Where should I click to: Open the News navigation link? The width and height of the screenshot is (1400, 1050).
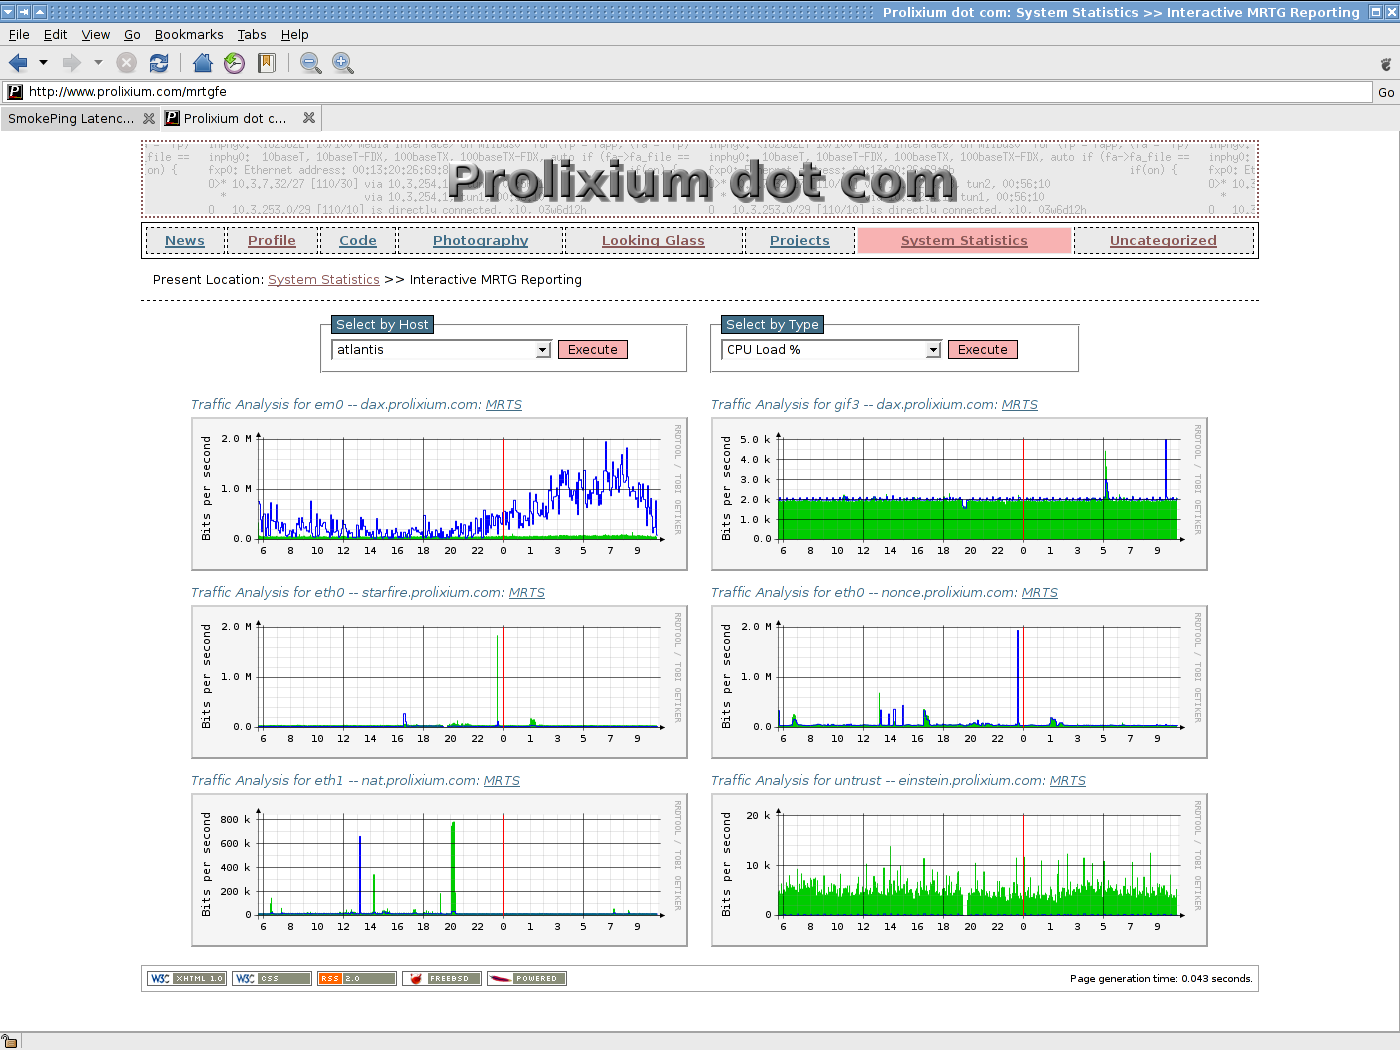pyautogui.click(x=185, y=241)
